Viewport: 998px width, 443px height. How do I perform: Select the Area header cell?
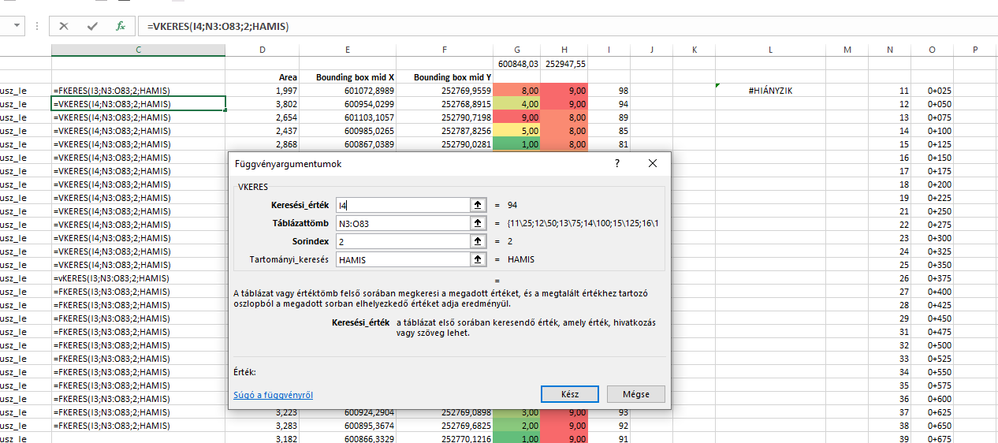point(262,77)
